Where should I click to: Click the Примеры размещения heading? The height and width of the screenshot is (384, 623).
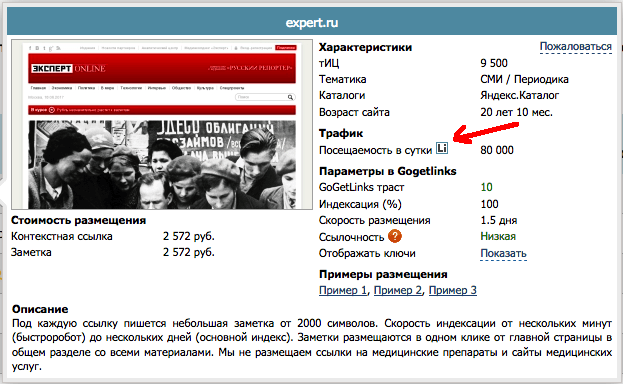point(383,274)
